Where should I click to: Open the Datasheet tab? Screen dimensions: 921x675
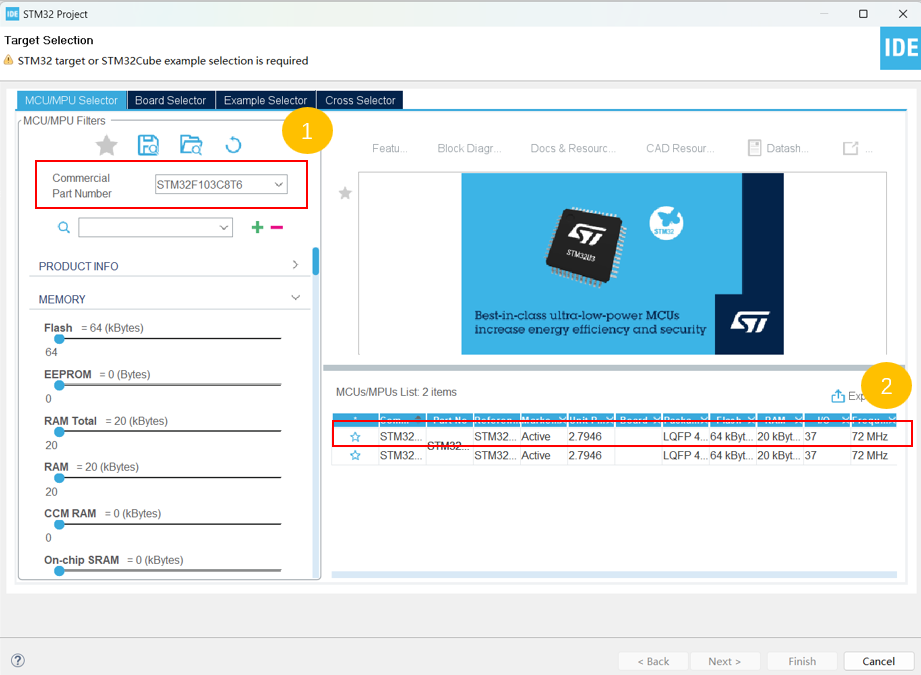[778, 149]
